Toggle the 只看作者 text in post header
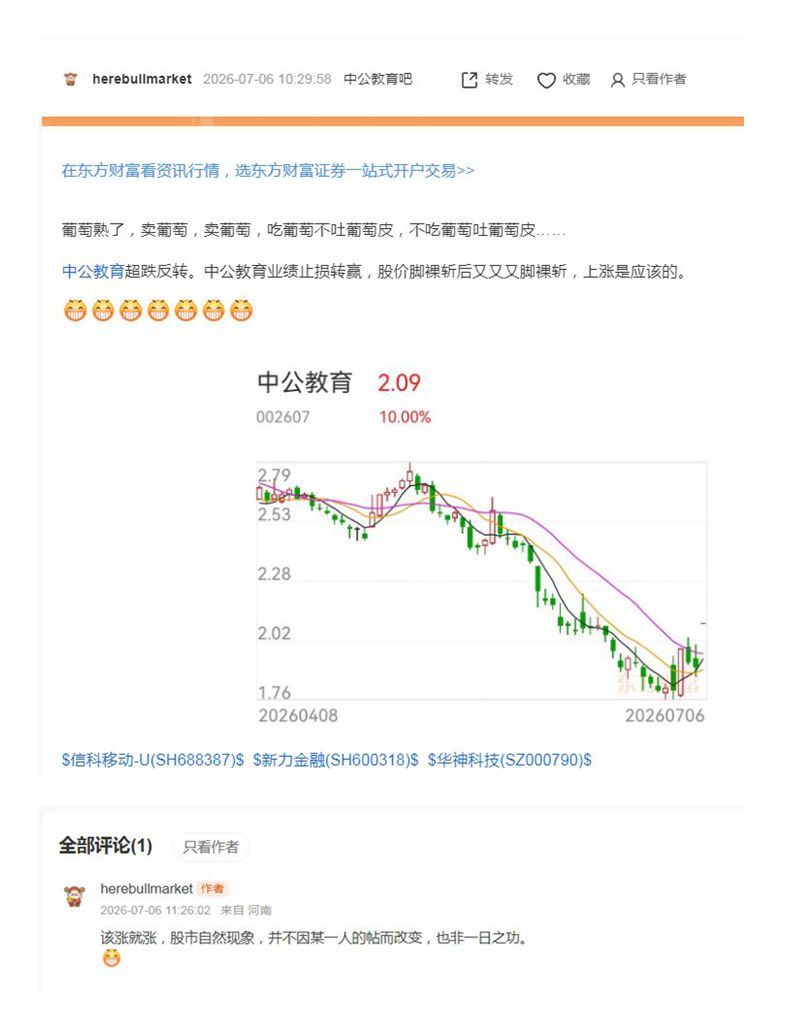785x1030 pixels. [x=659, y=79]
